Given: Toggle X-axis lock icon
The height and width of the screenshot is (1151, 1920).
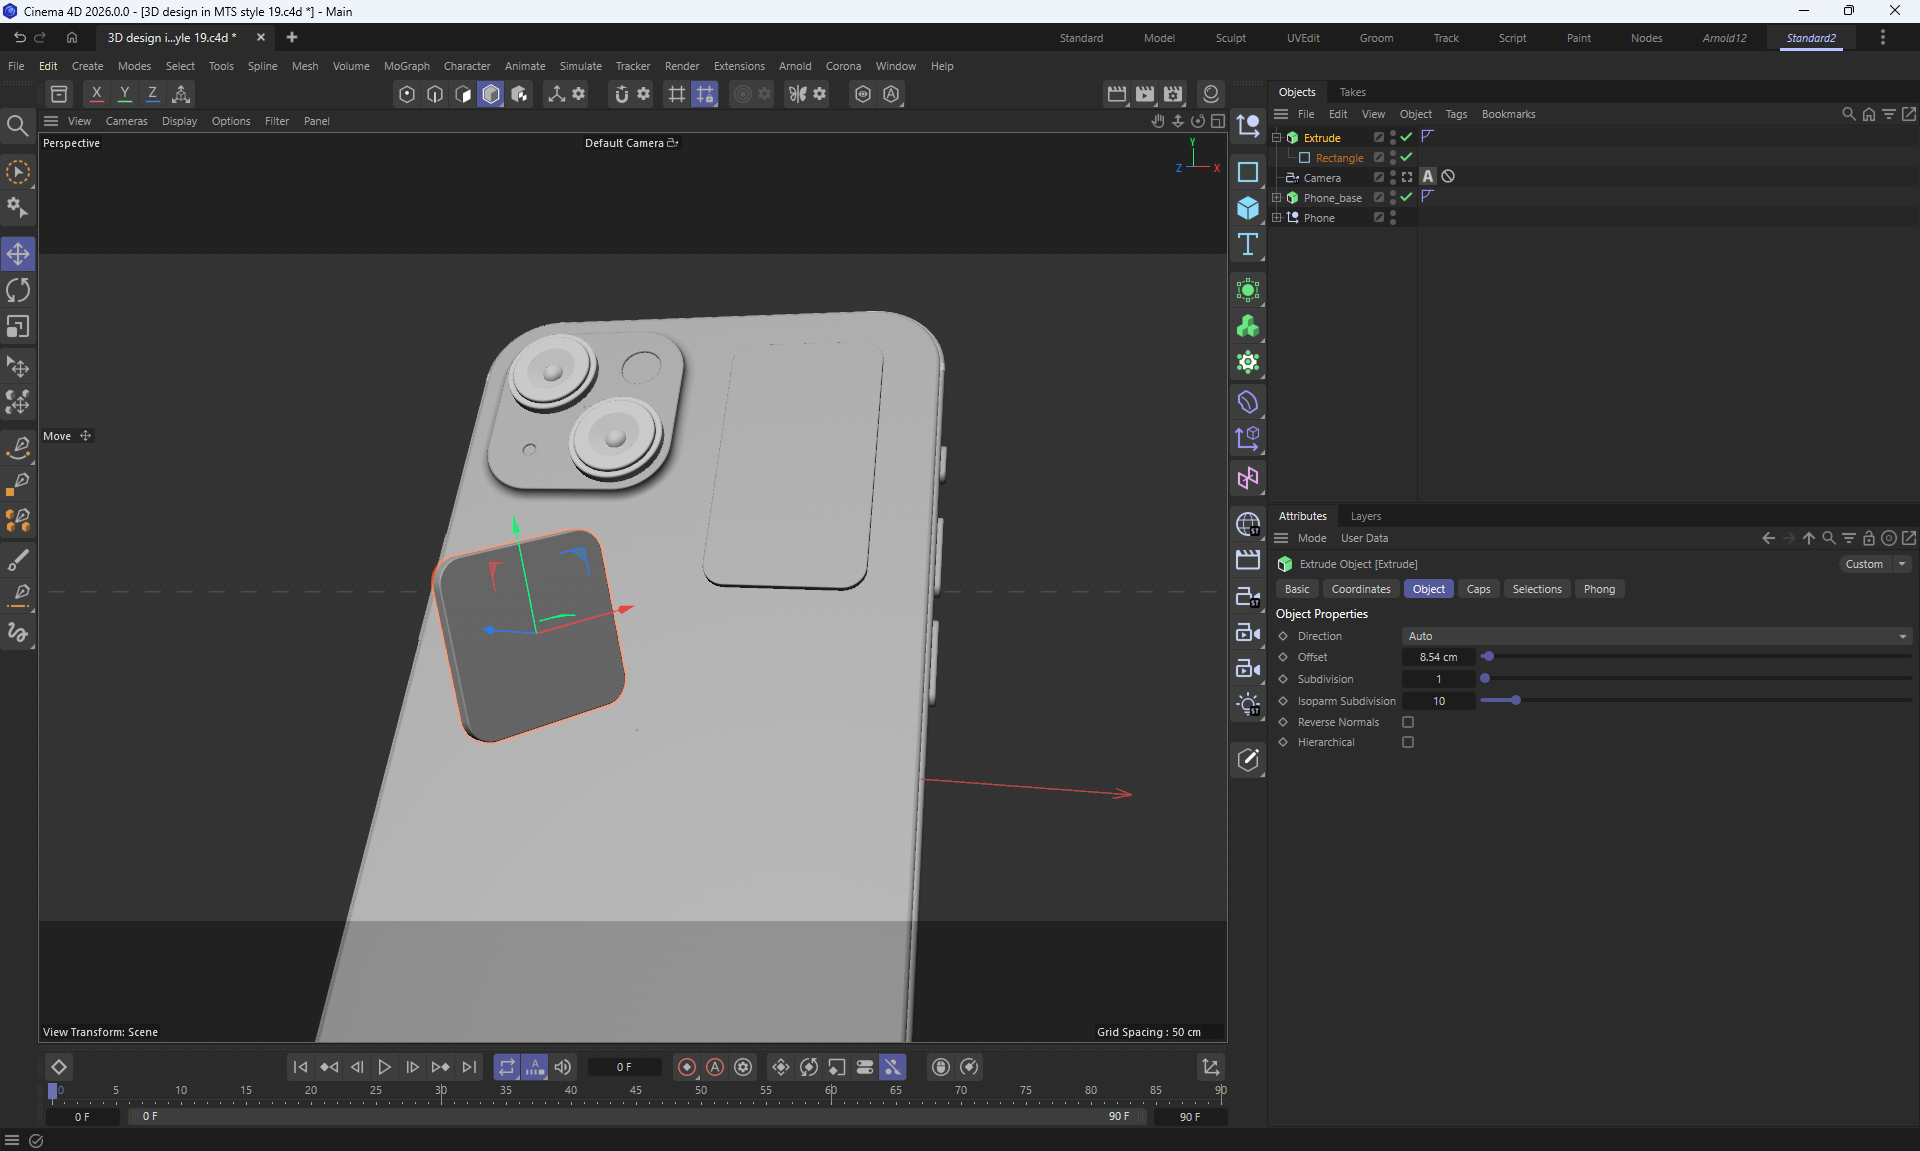Looking at the screenshot, I should pyautogui.click(x=96, y=94).
